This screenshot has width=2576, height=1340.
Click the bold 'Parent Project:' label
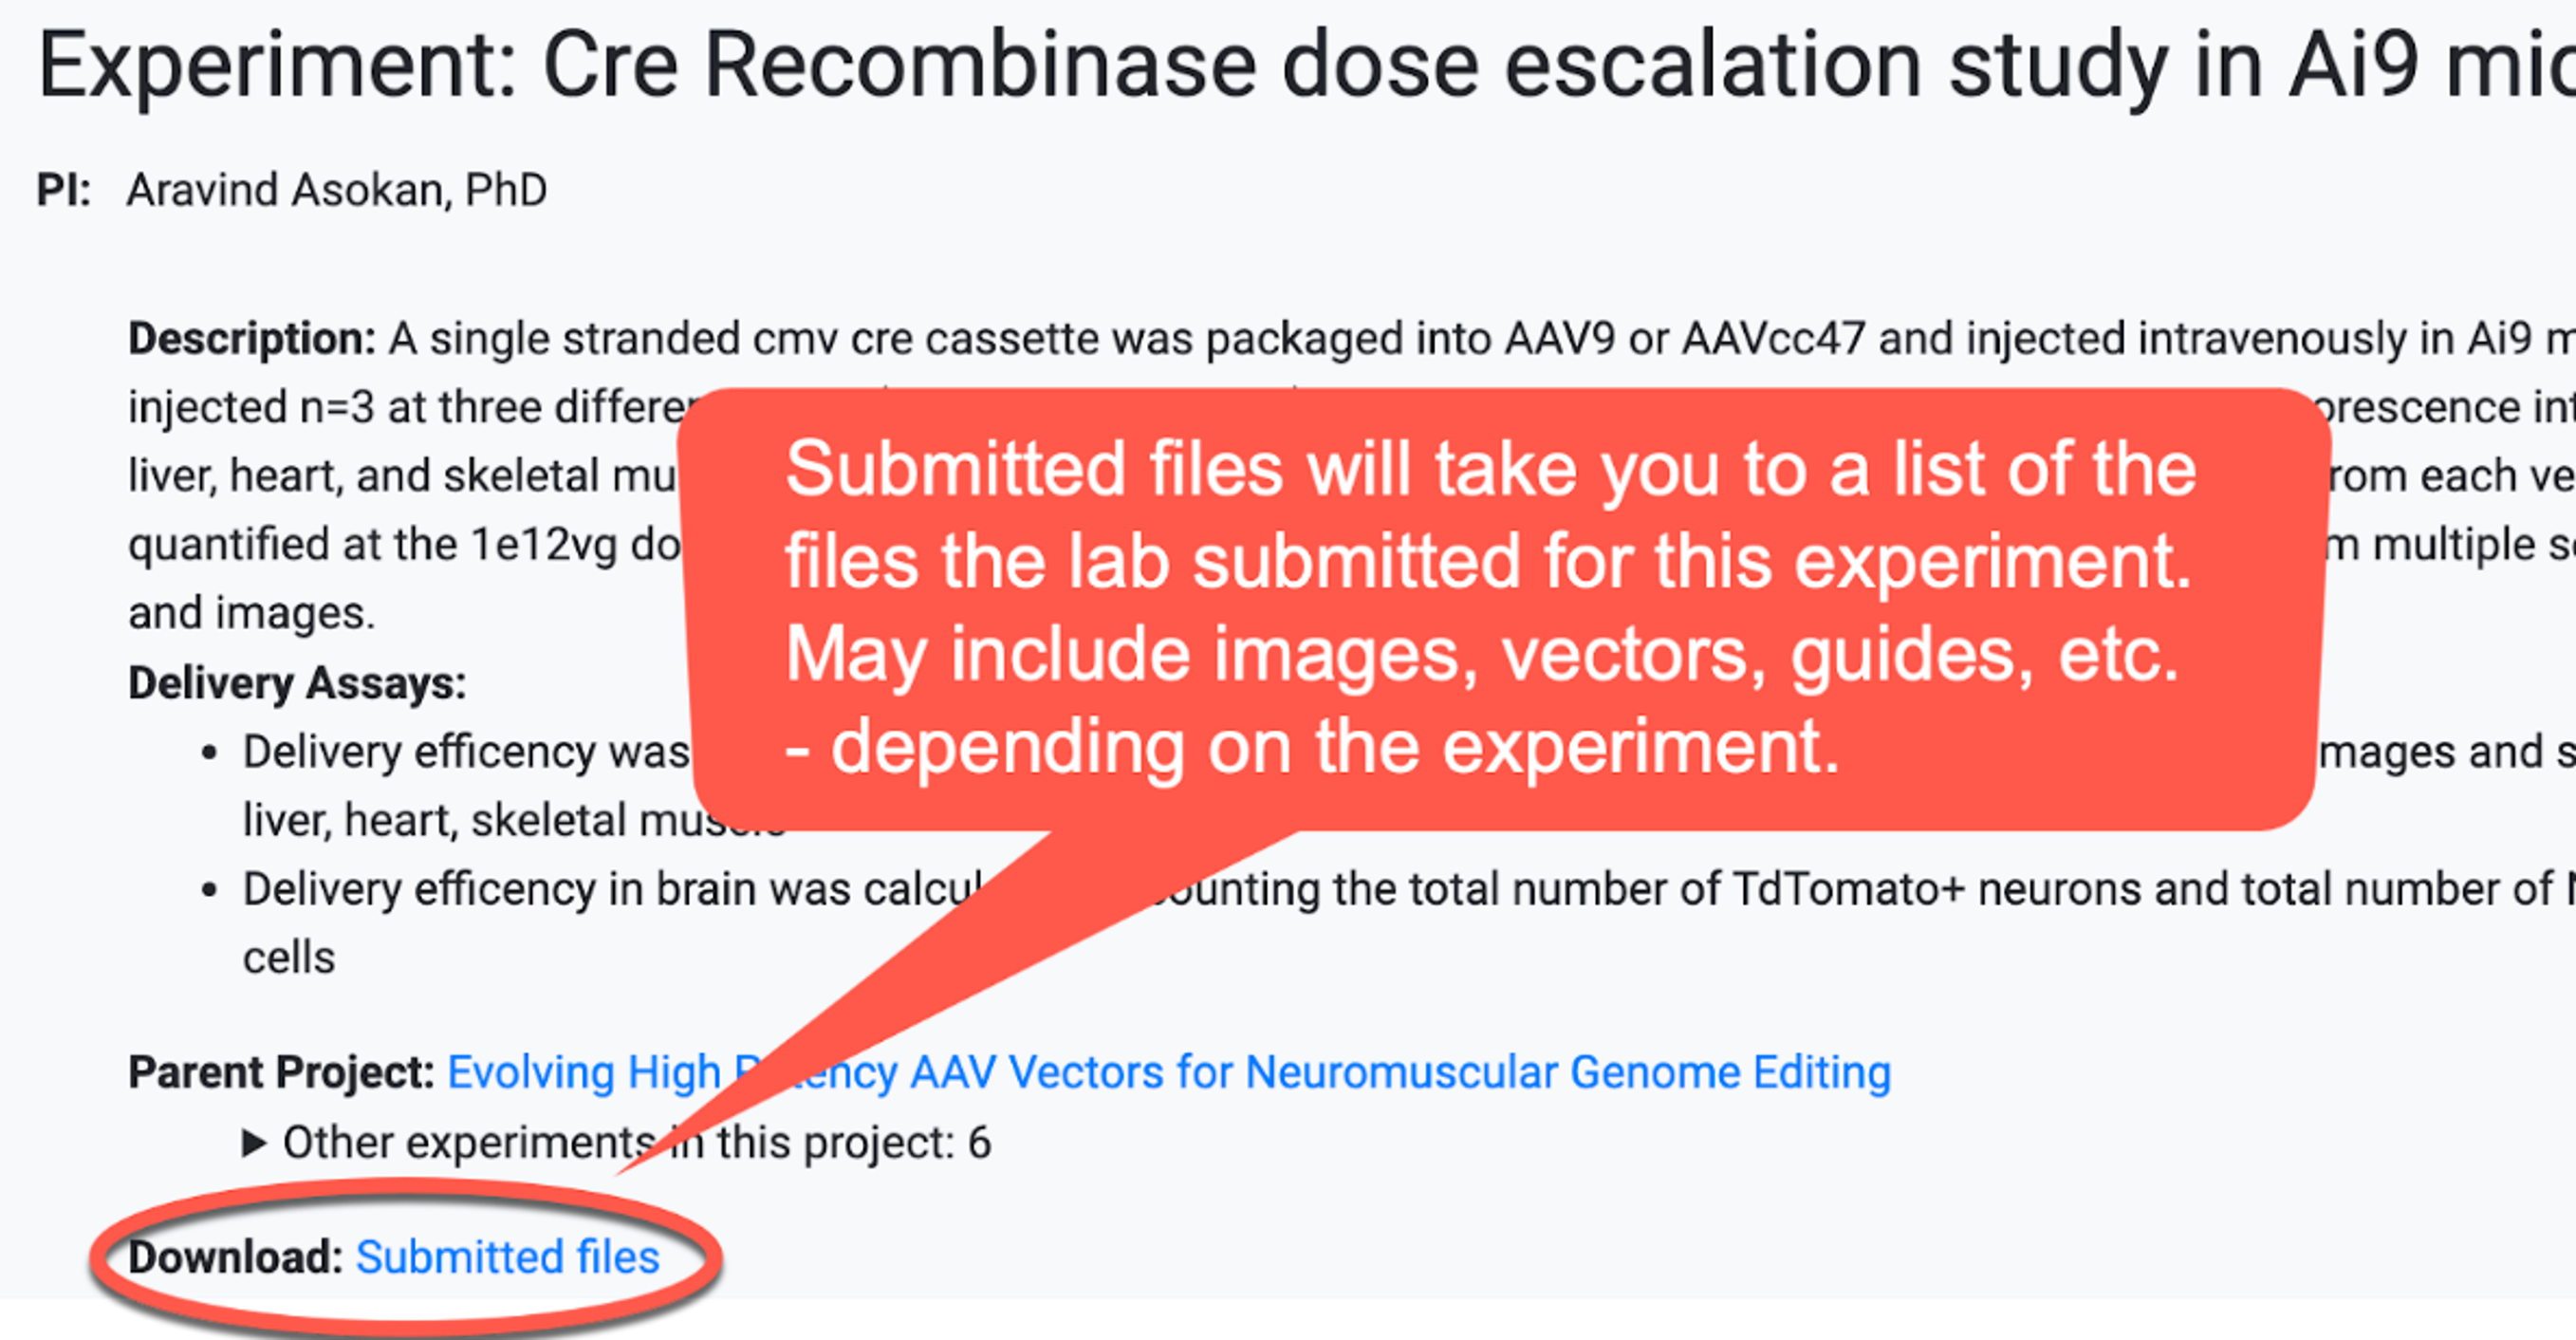click(x=280, y=1073)
